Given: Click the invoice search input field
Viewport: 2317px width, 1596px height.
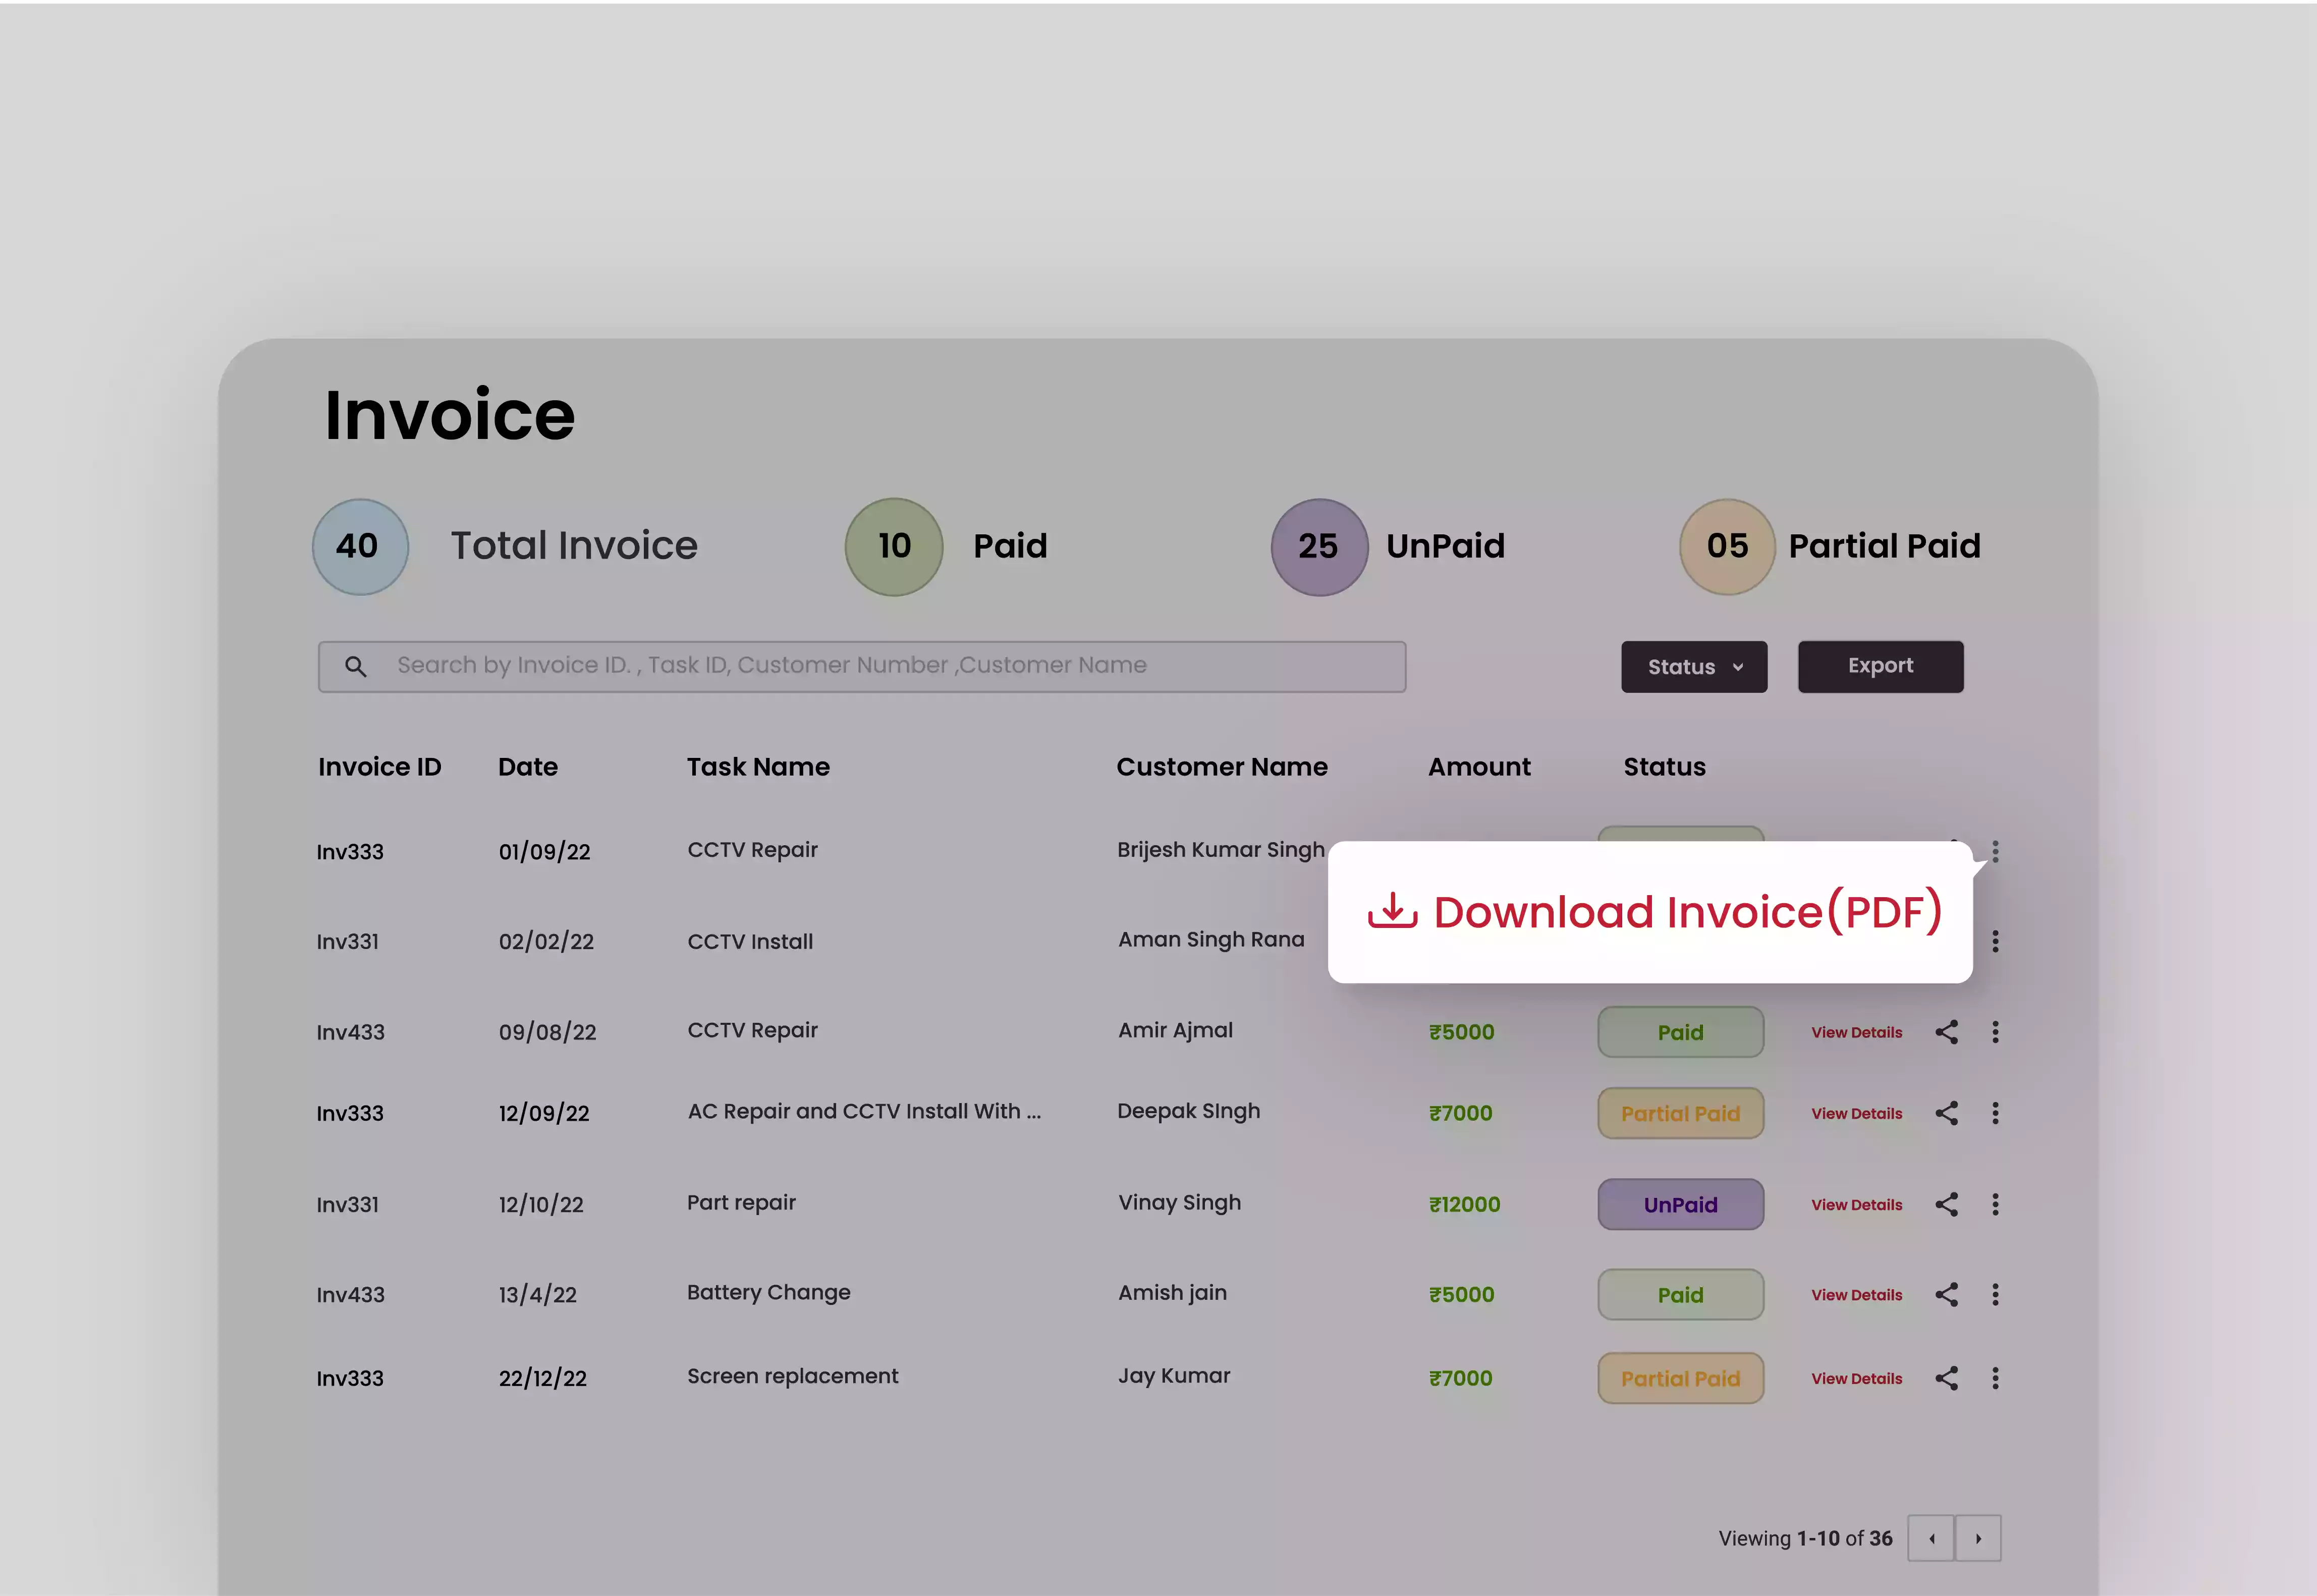Looking at the screenshot, I should pyautogui.click(x=862, y=667).
